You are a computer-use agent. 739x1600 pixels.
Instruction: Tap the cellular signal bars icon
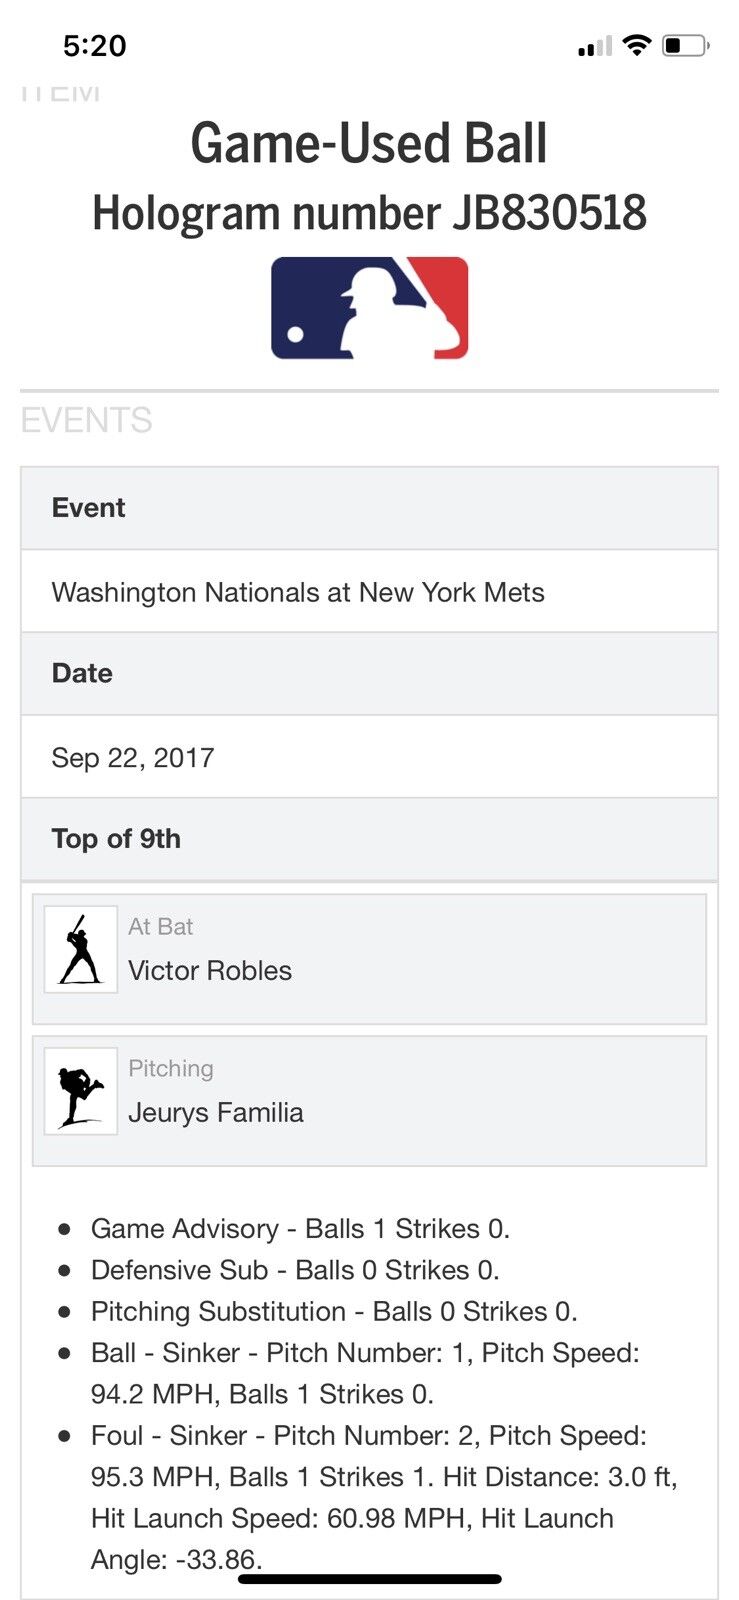pos(594,46)
